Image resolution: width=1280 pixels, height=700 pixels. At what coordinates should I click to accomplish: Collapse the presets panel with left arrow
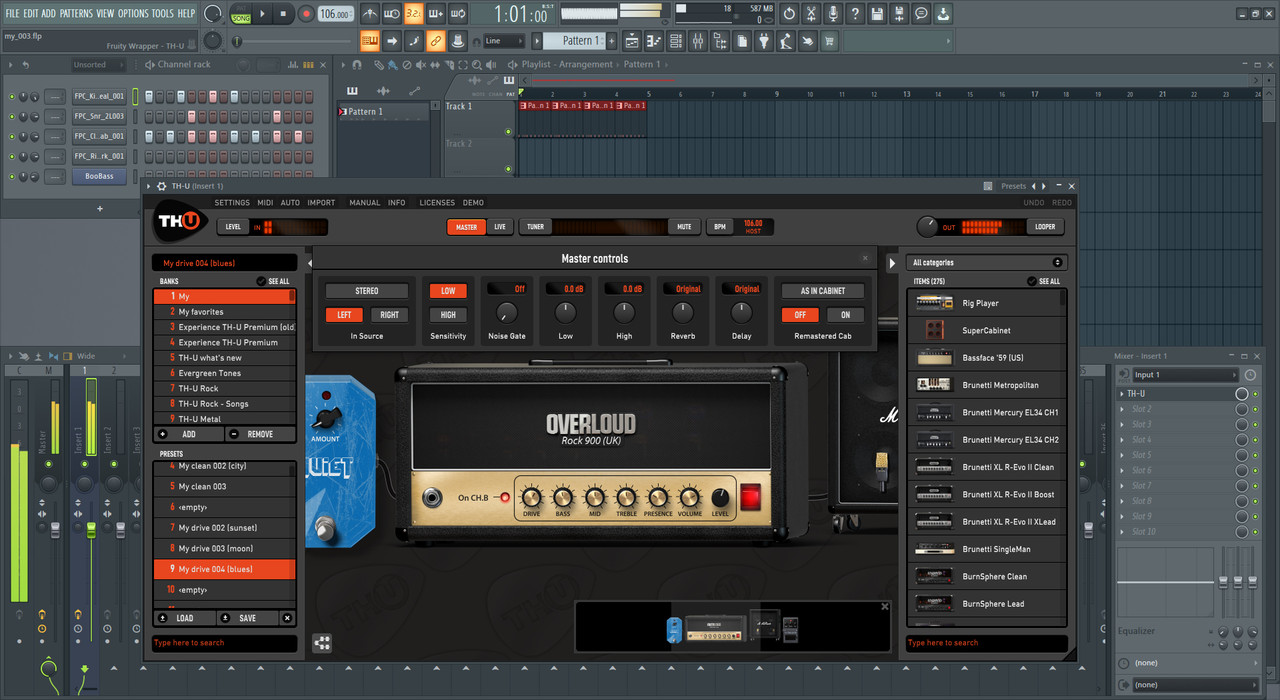(309, 263)
